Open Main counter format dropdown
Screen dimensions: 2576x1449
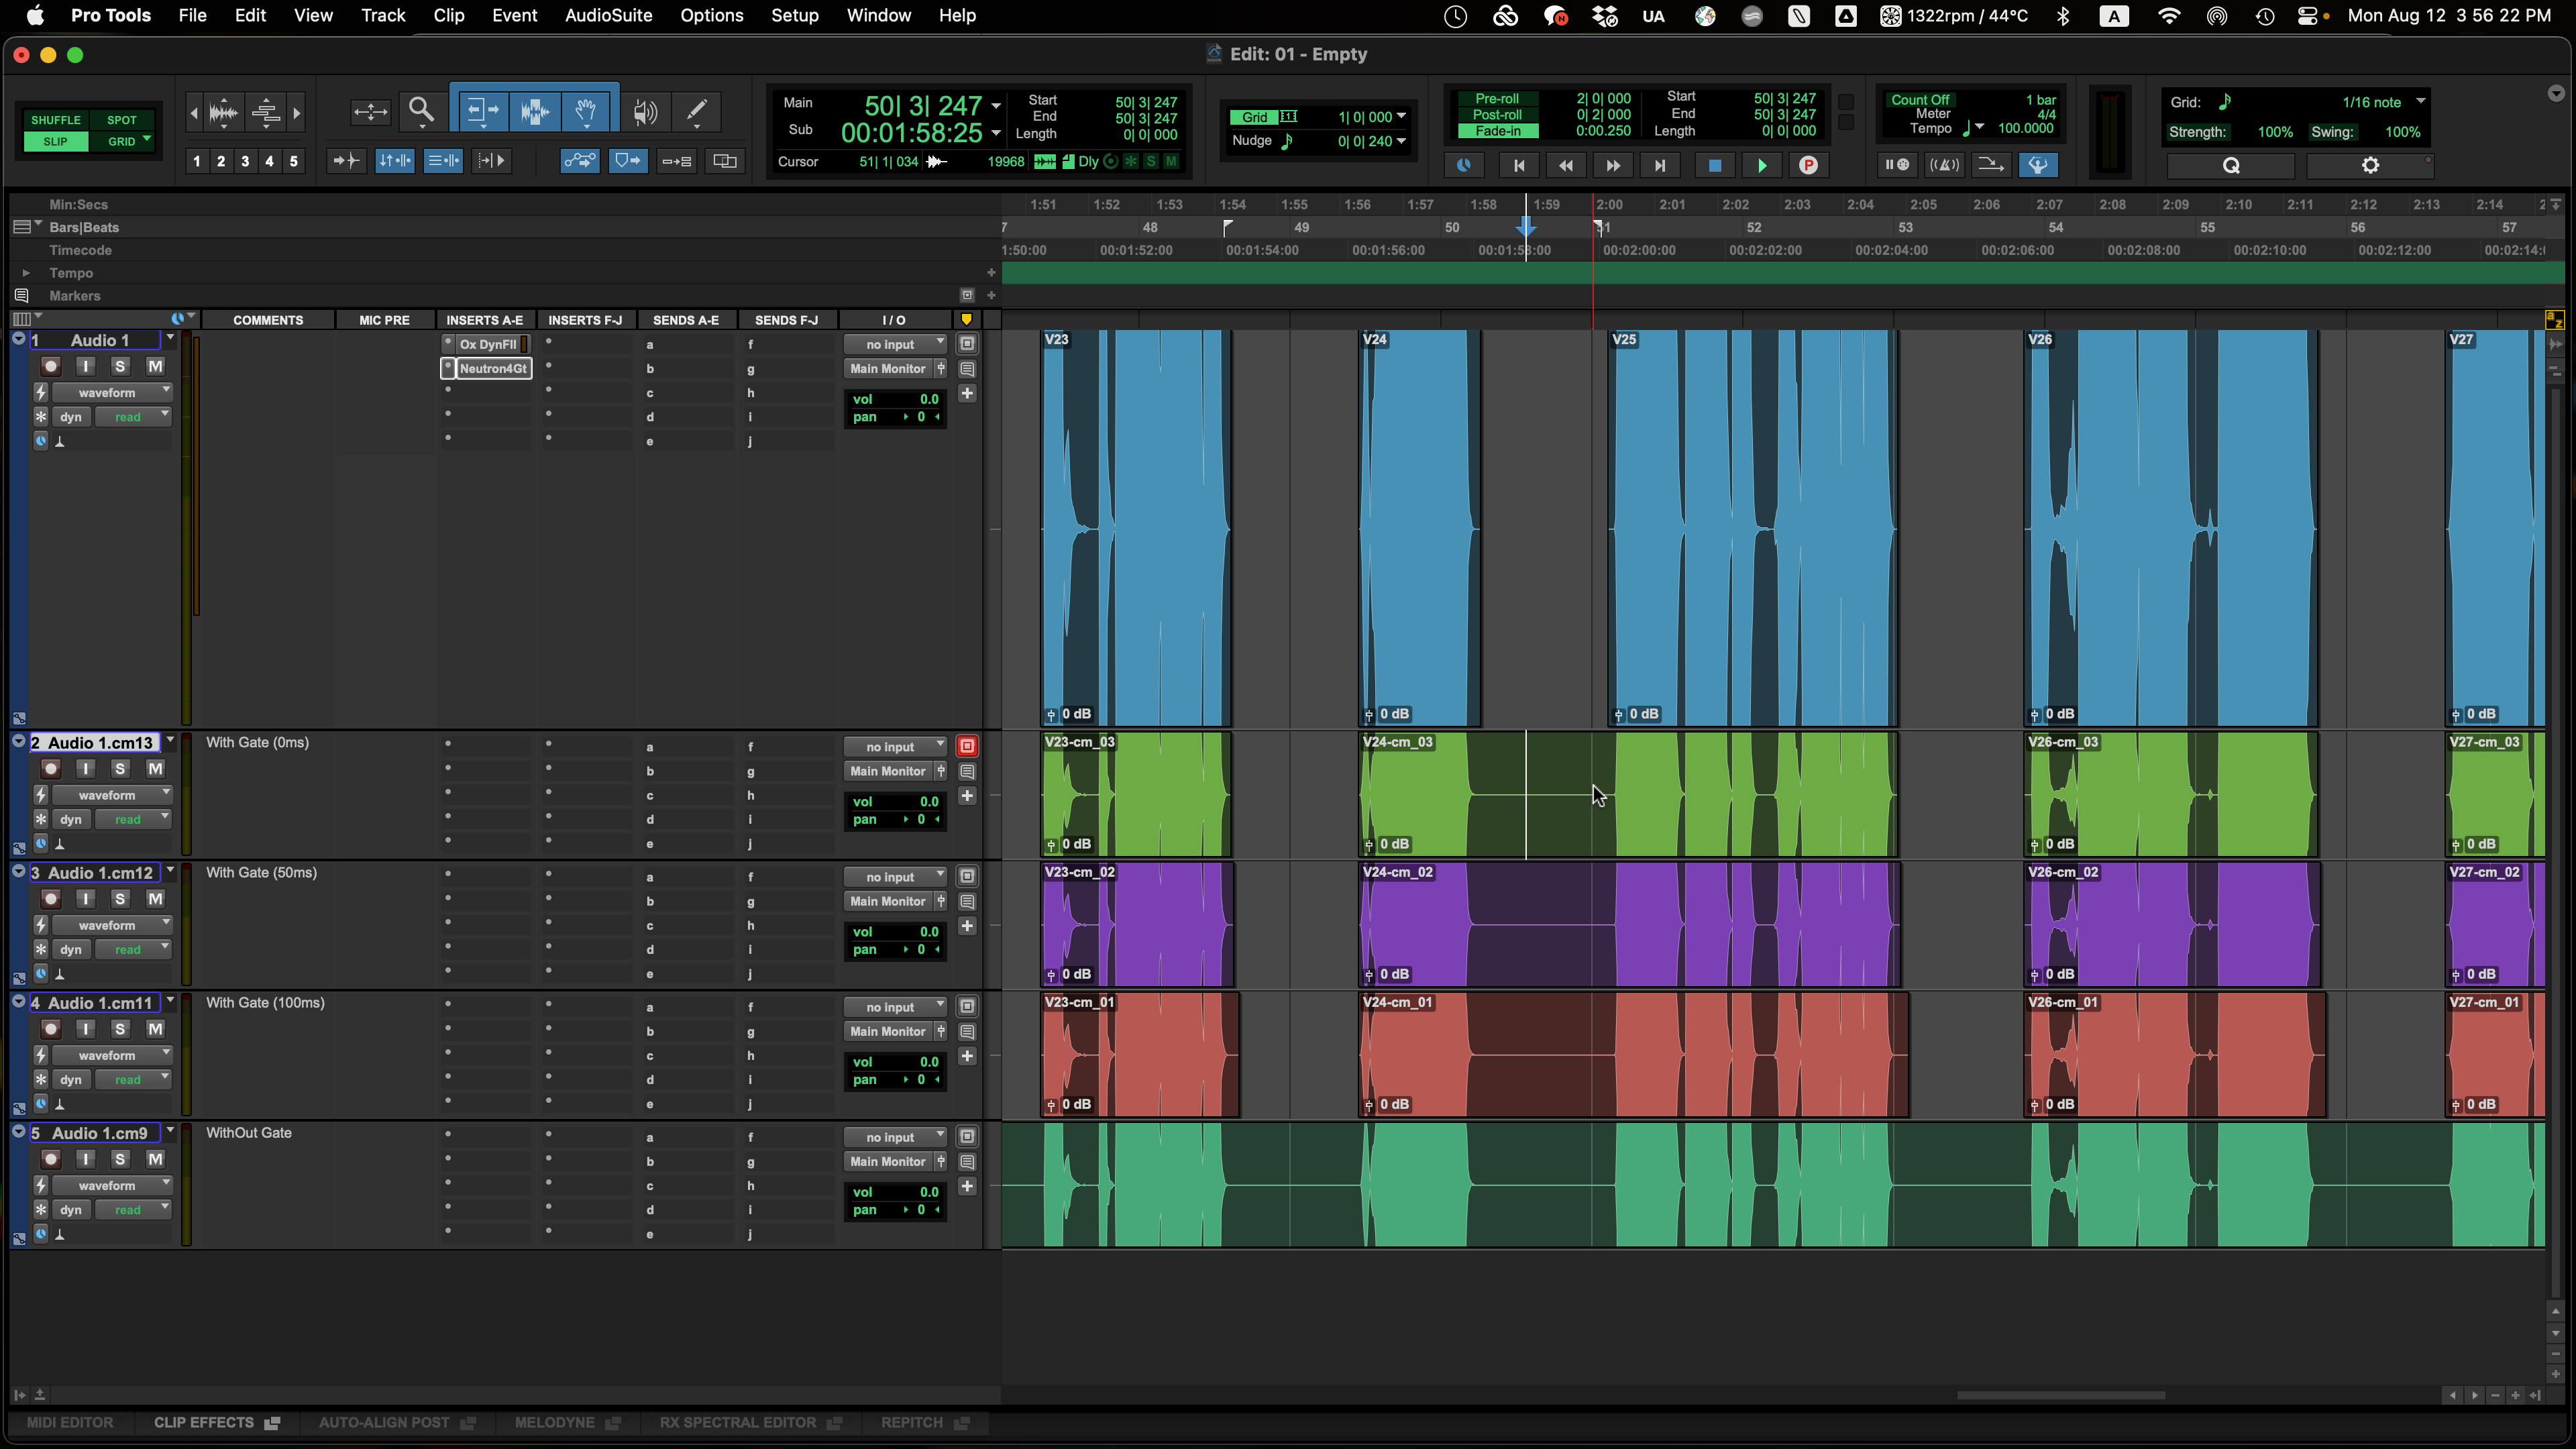tap(996, 105)
